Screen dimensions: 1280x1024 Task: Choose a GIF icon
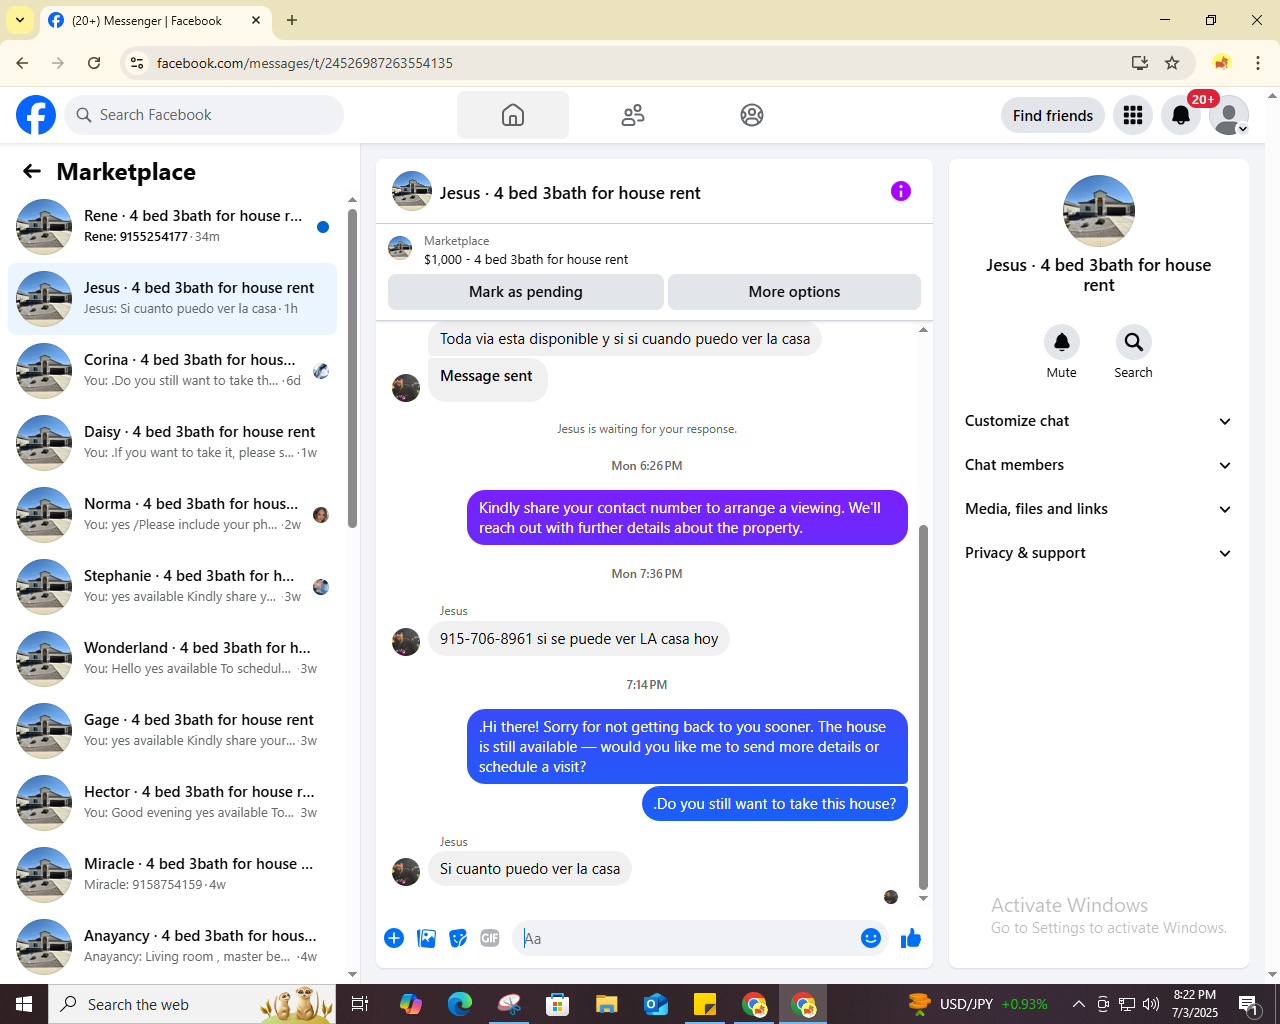pos(490,938)
